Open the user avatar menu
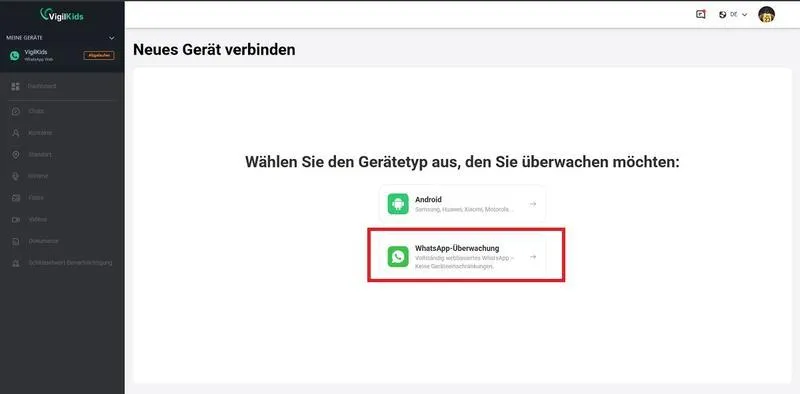This screenshot has width=800, height=394. click(766, 14)
